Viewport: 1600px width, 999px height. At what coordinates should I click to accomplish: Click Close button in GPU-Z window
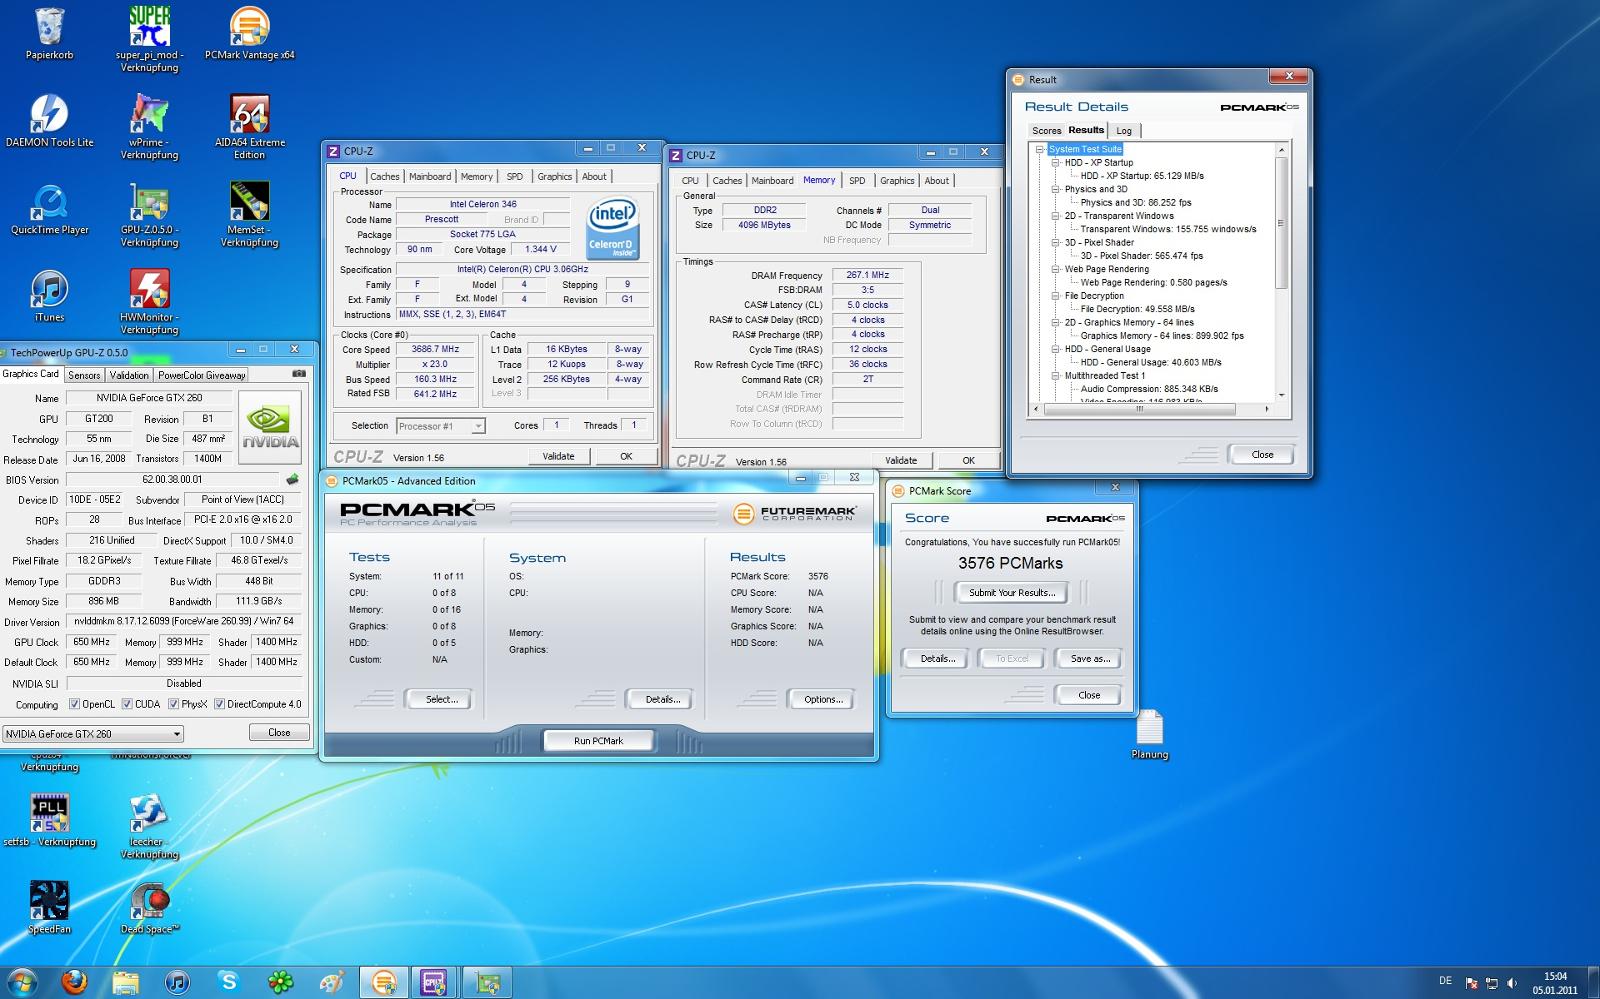click(x=279, y=732)
